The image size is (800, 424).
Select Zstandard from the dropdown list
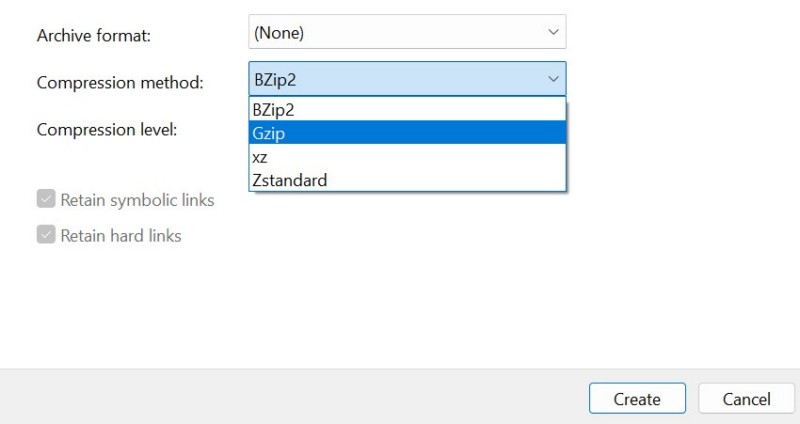[x=407, y=180]
